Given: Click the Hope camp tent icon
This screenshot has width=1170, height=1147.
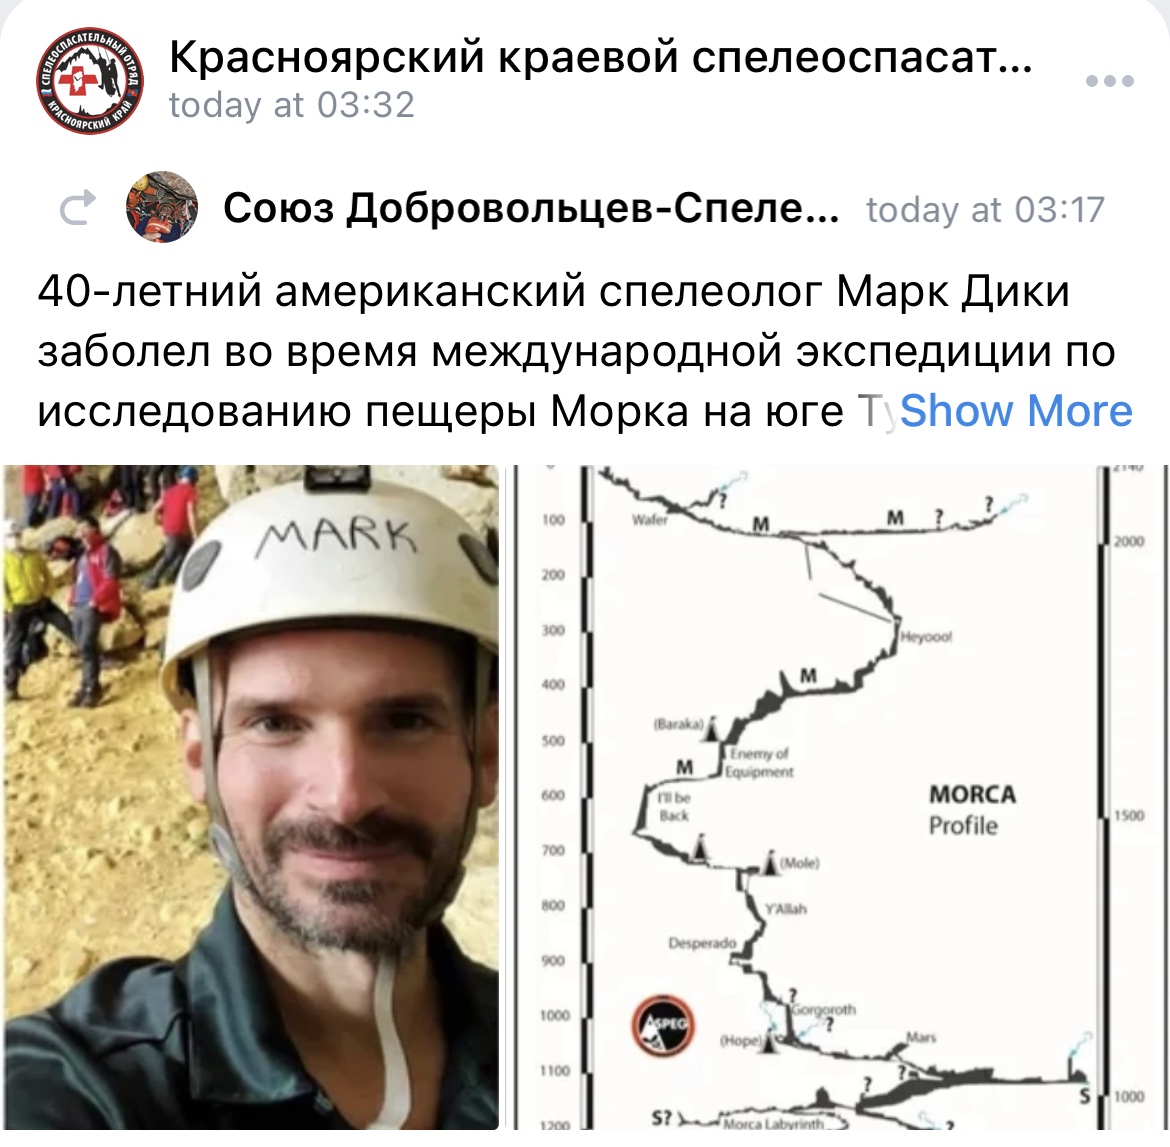Looking at the screenshot, I should coord(771,1042).
